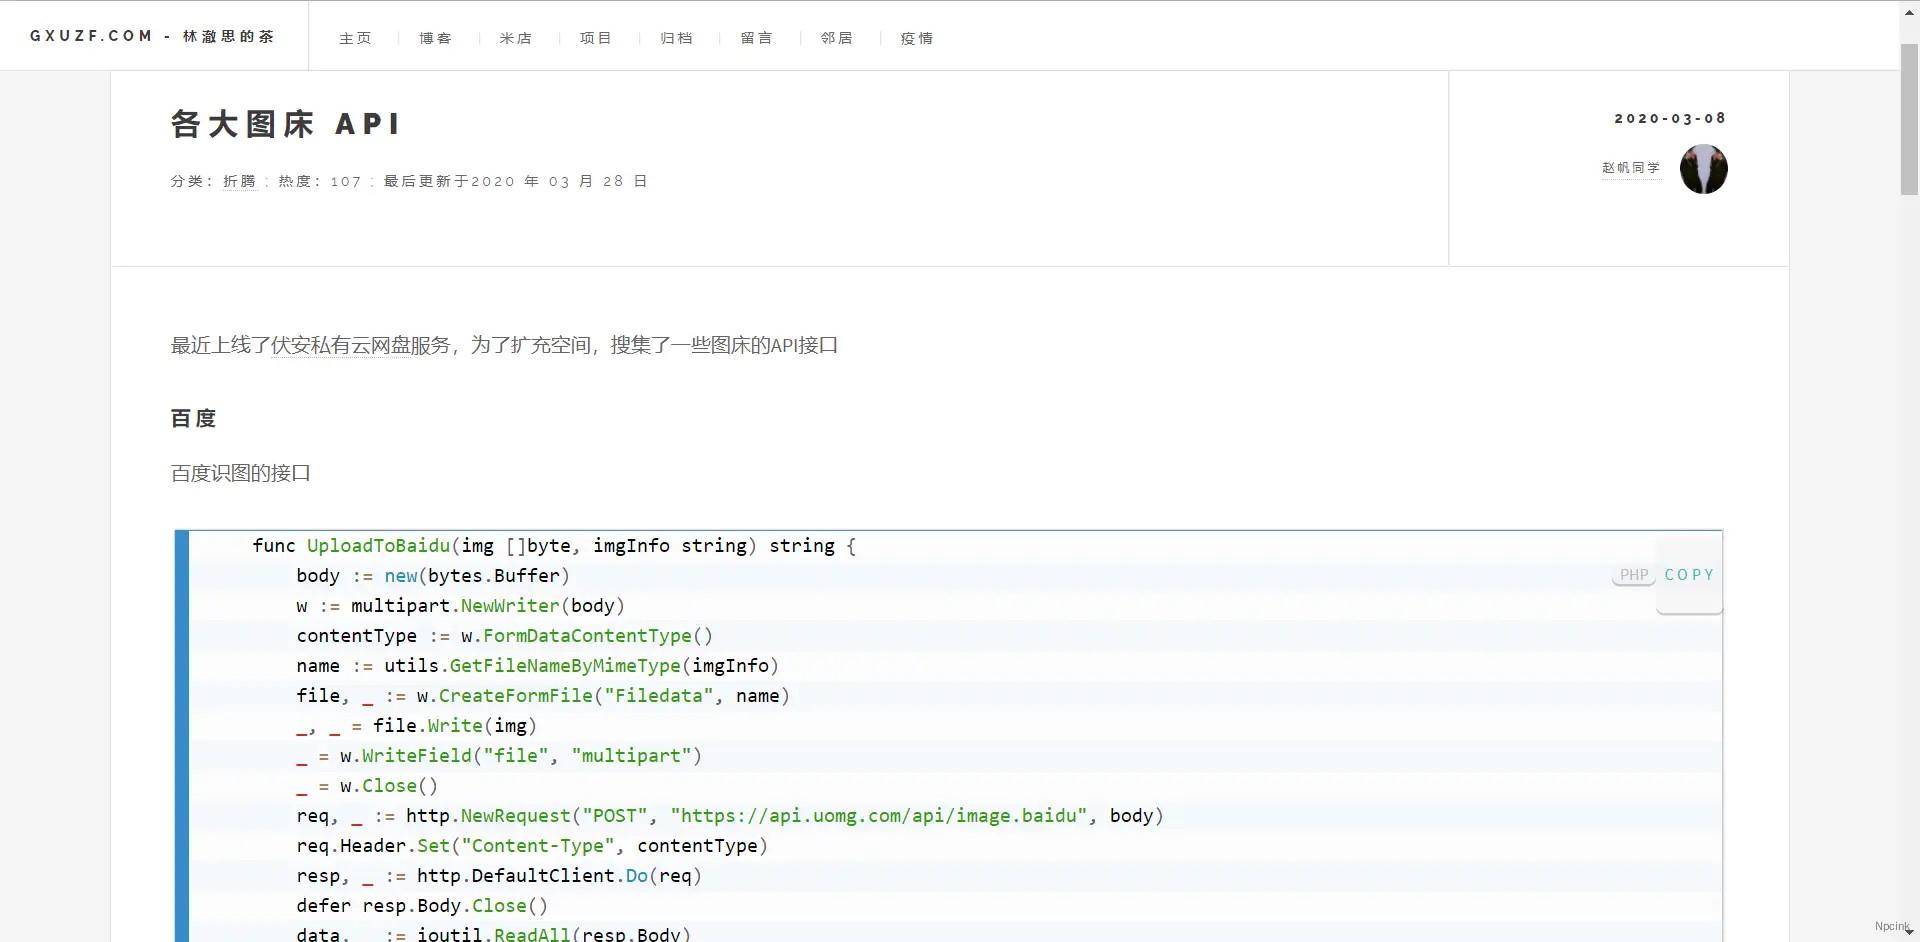This screenshot has width=1920, height=942.
Task: Click the post title 各大图床 API
Action: 286,124
